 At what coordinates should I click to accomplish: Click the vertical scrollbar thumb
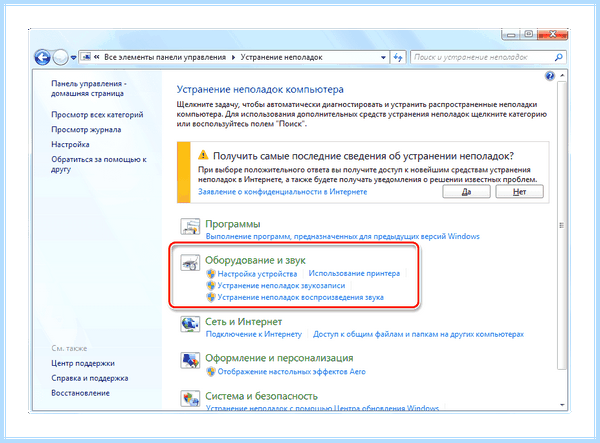point(562,226)
